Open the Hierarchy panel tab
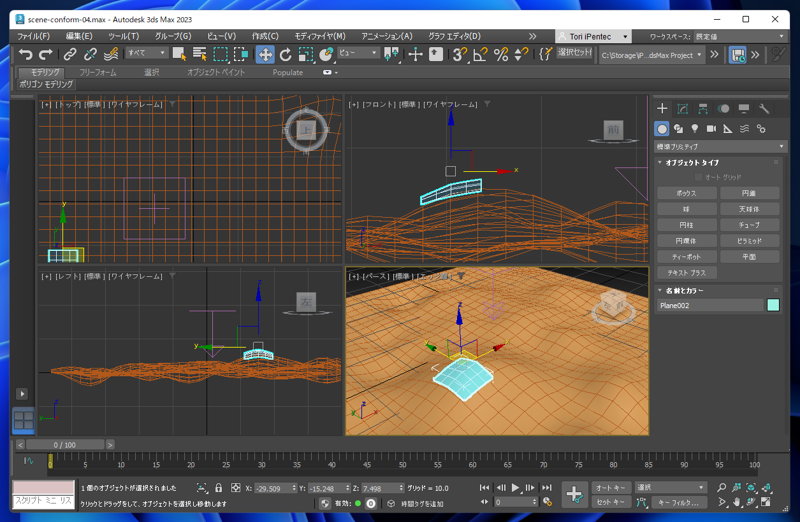This screenshot has height=522, width=800. [703, 109]
